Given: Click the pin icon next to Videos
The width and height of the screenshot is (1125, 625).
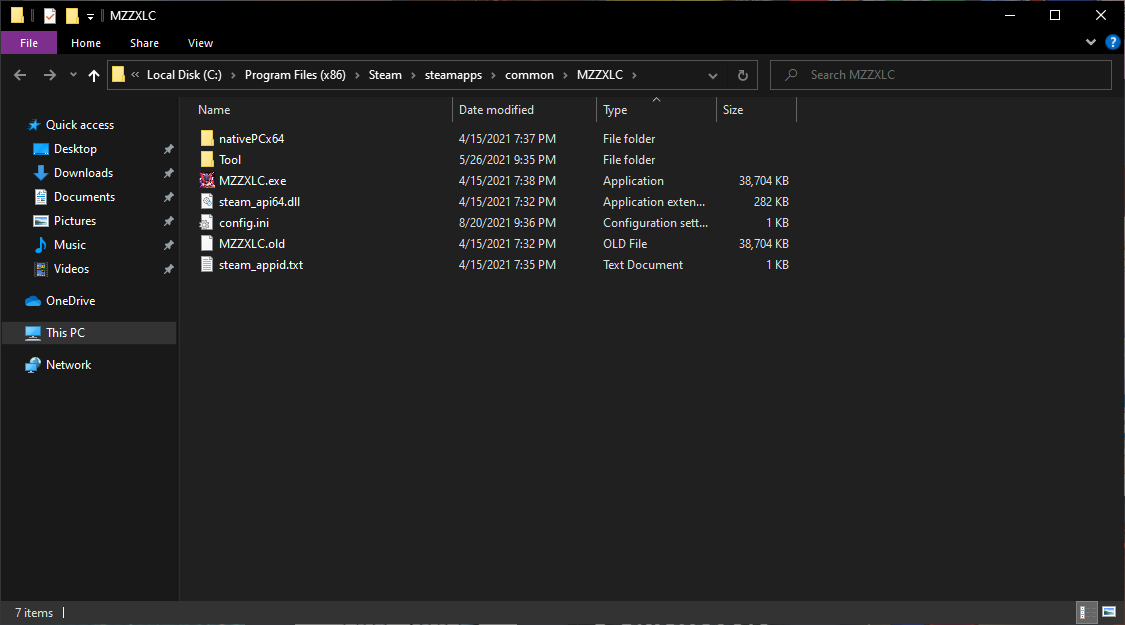Looking at the screenshot, I should (169, 269).
